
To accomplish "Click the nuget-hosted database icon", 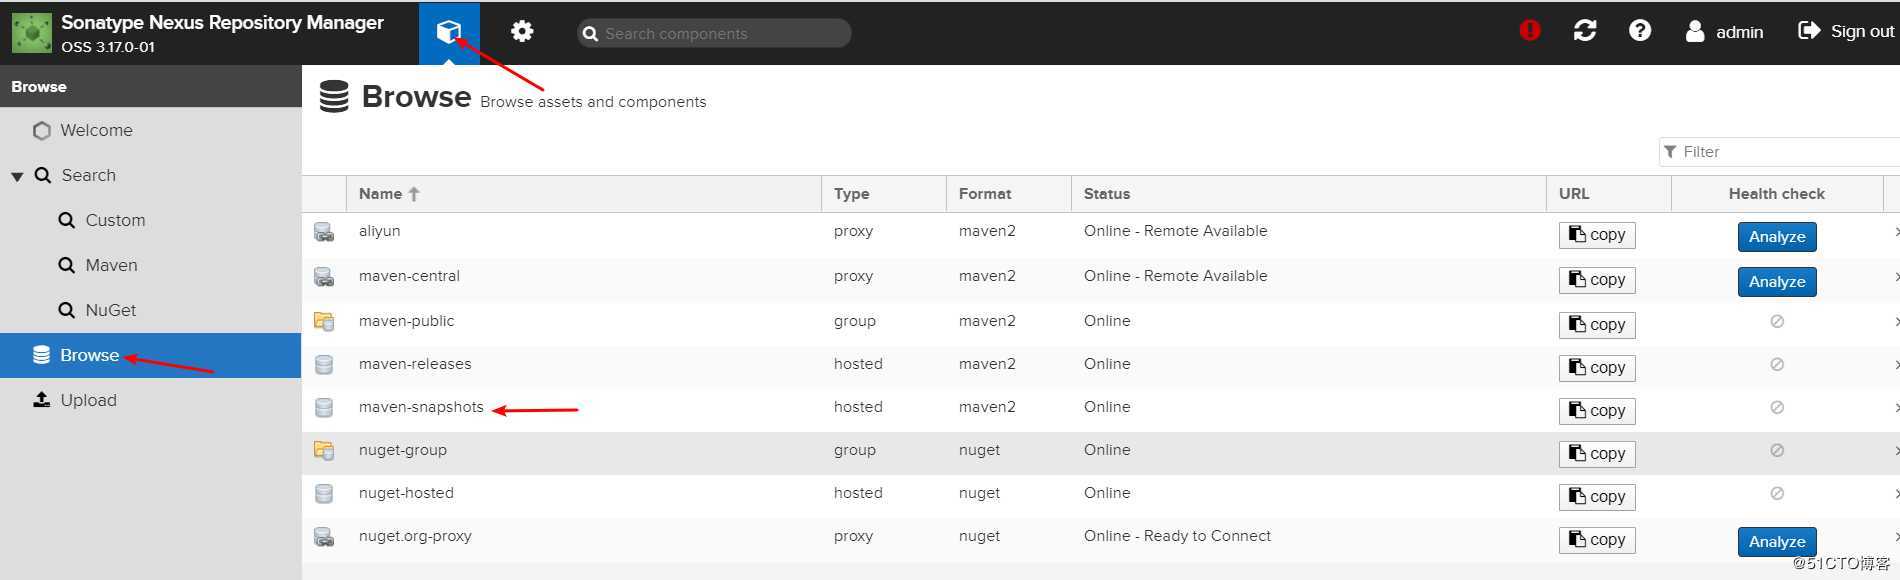I will [x=324, y=494].
